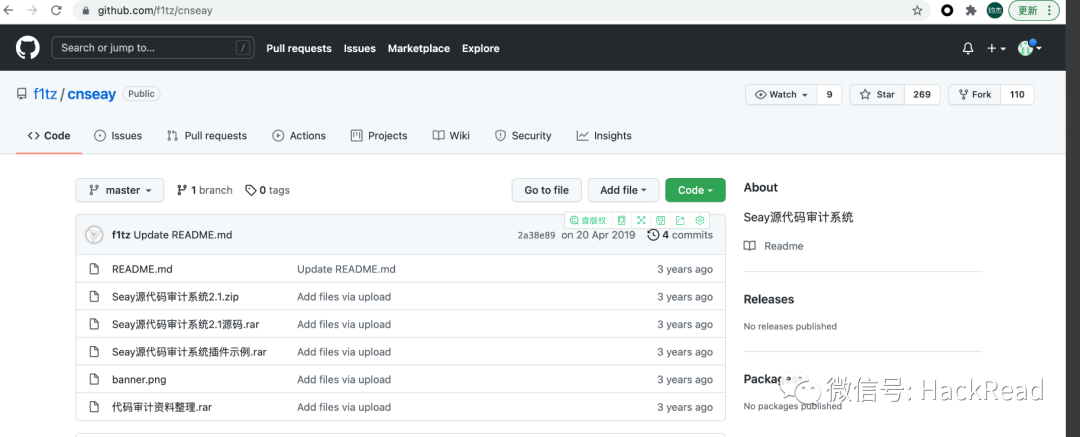1080x437 pixels.
Task: Click the green save disk icon
Action: coord(661,221)
